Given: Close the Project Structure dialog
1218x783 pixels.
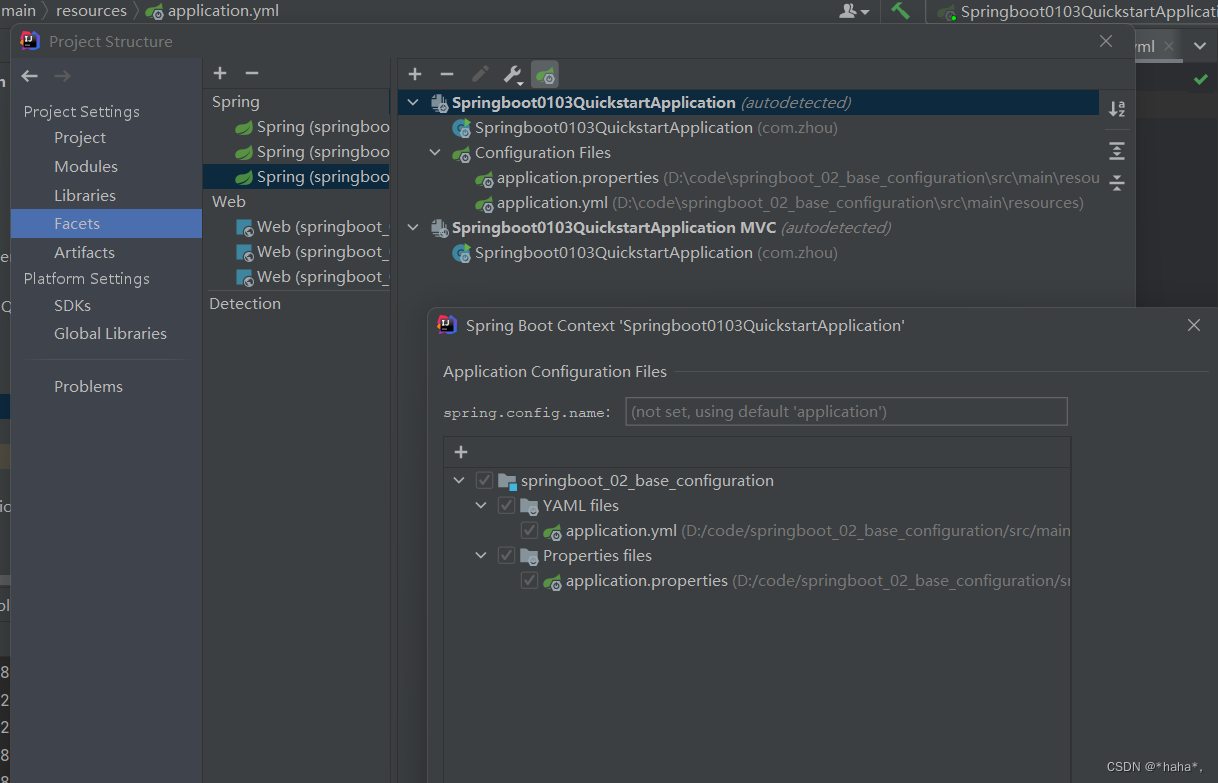Looking at the screenshot, I should click(x=1106, y=41).
